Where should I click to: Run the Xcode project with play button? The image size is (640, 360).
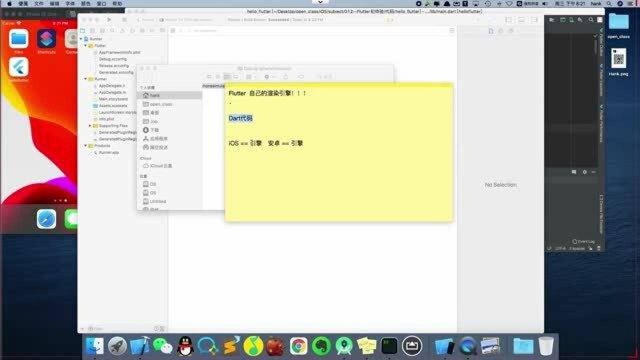pos(109,20)
